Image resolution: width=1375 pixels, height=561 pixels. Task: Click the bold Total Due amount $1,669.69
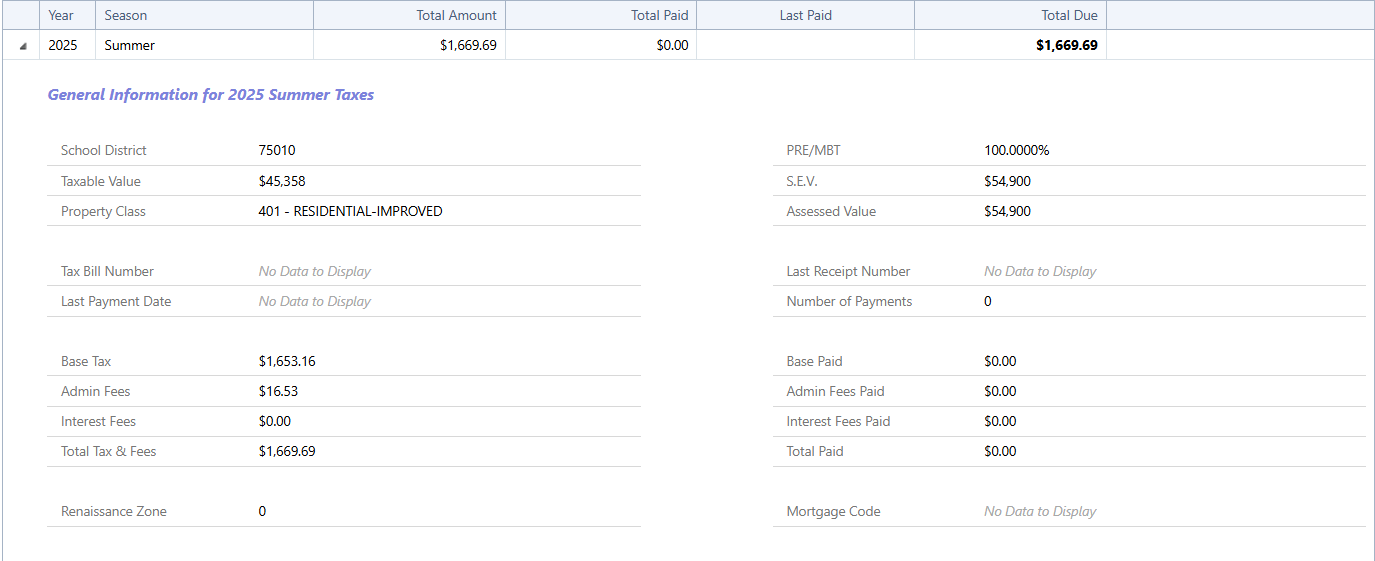click(x=1066, y=45)
